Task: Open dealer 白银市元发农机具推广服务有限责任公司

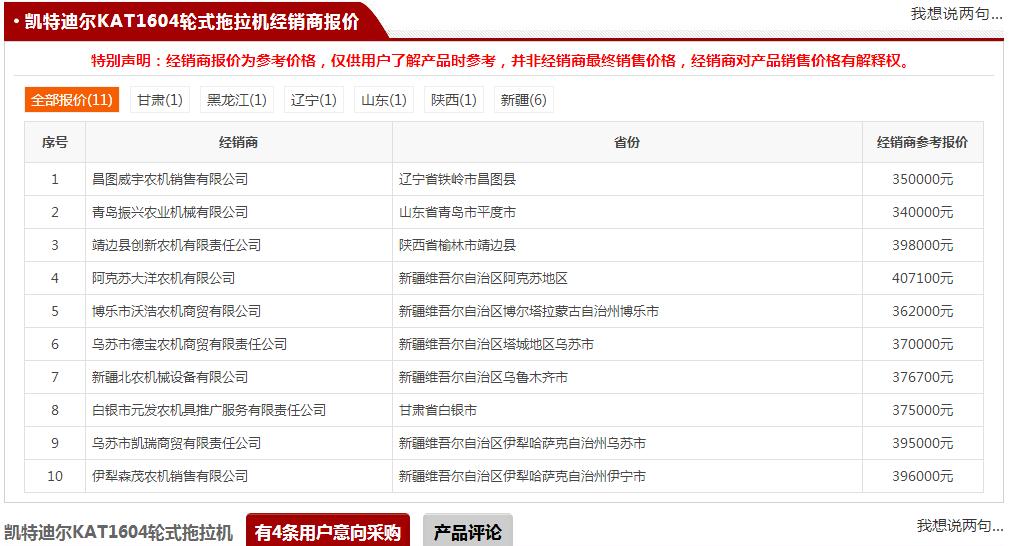Action: (209, 410)
